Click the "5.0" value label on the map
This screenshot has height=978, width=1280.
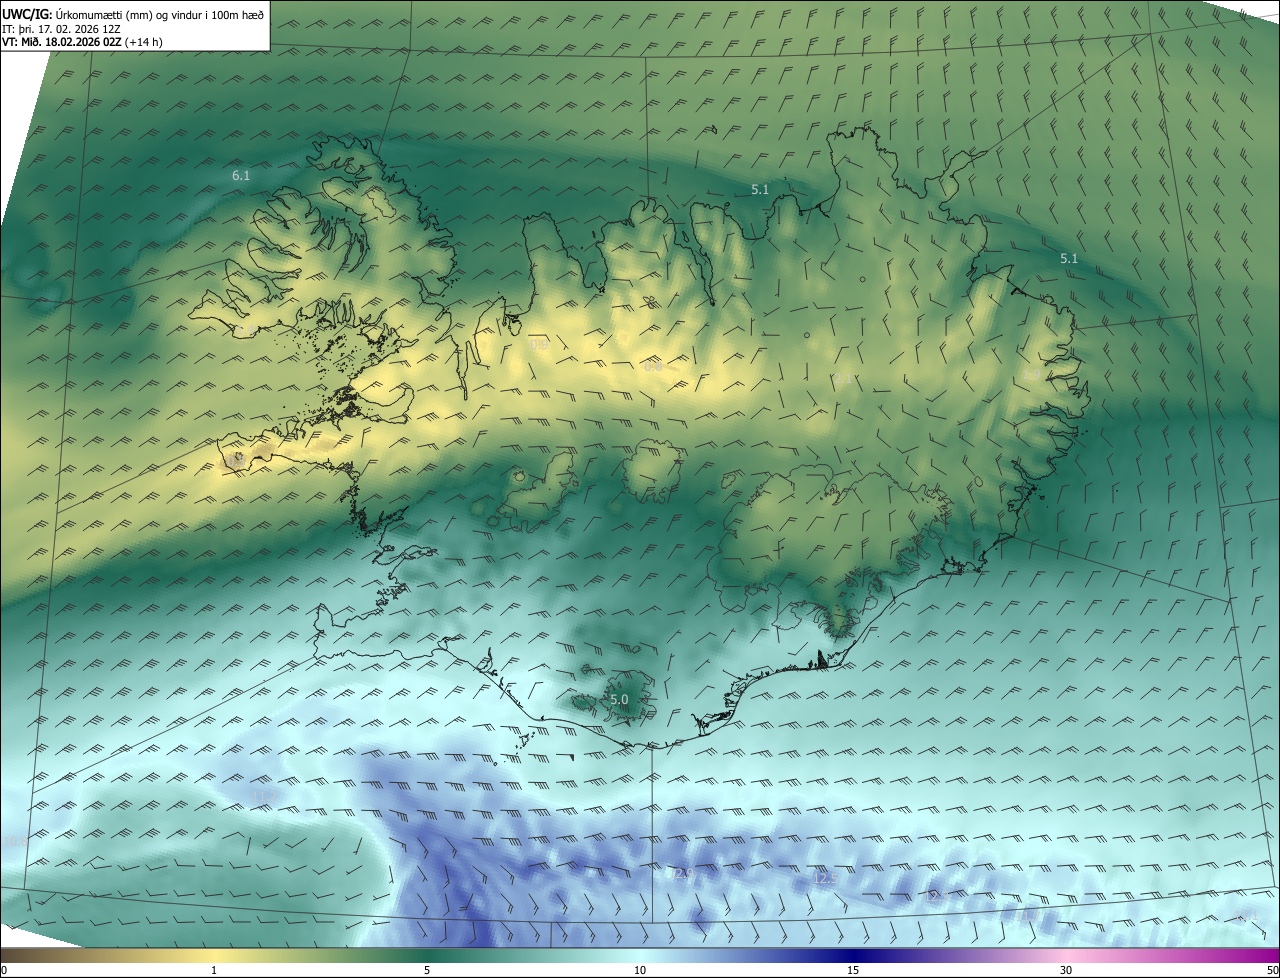click(x=619, y=700)
